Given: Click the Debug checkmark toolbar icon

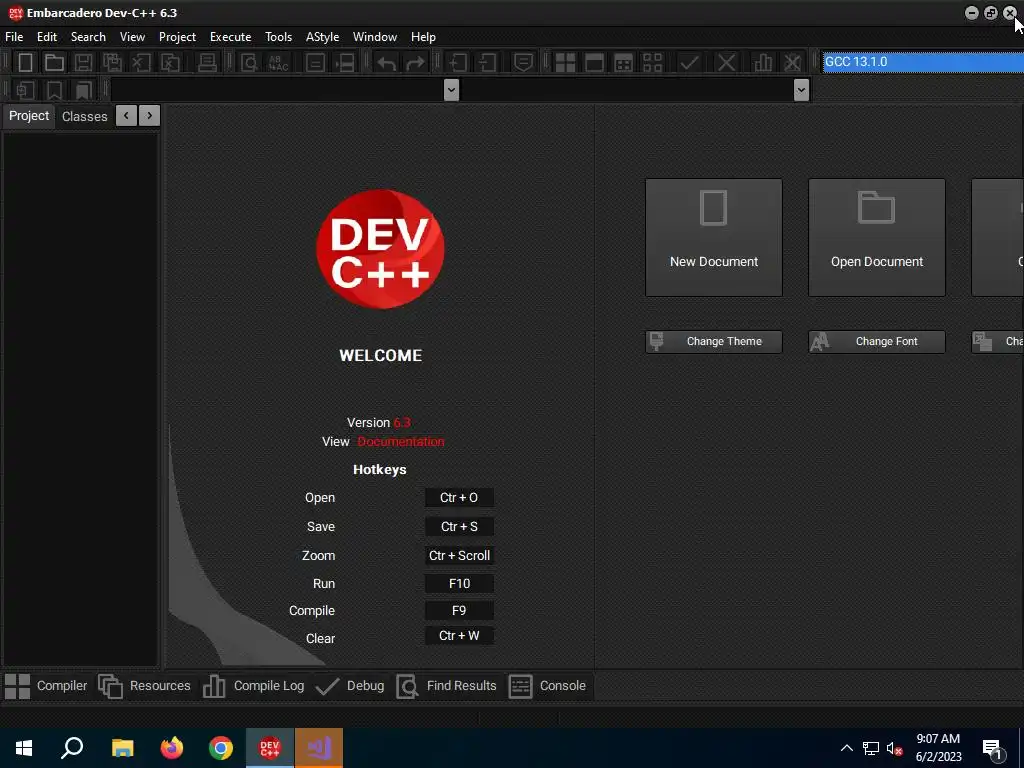Looking at the screenshot, I should point(689,63).
